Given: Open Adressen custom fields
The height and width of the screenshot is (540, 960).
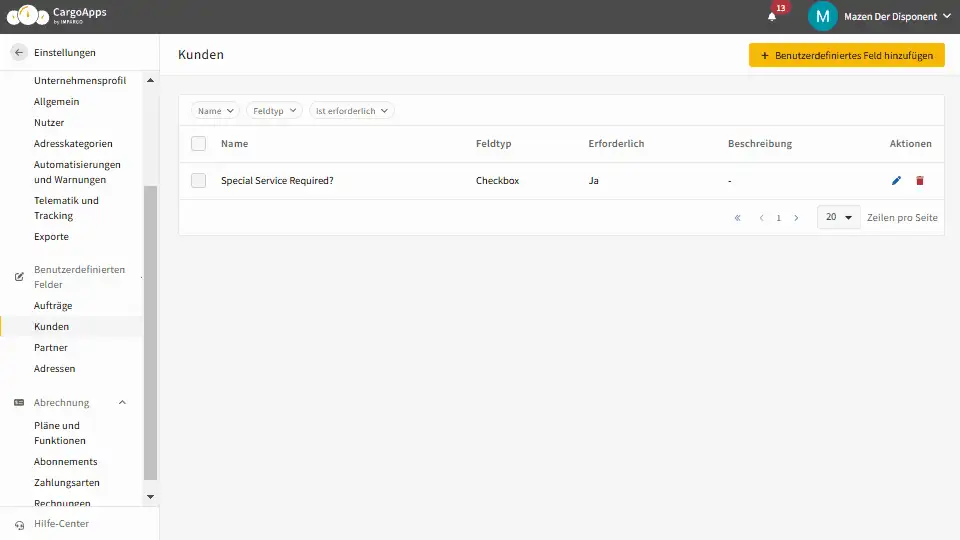Looking at the screenshot, I should (54, 369).
